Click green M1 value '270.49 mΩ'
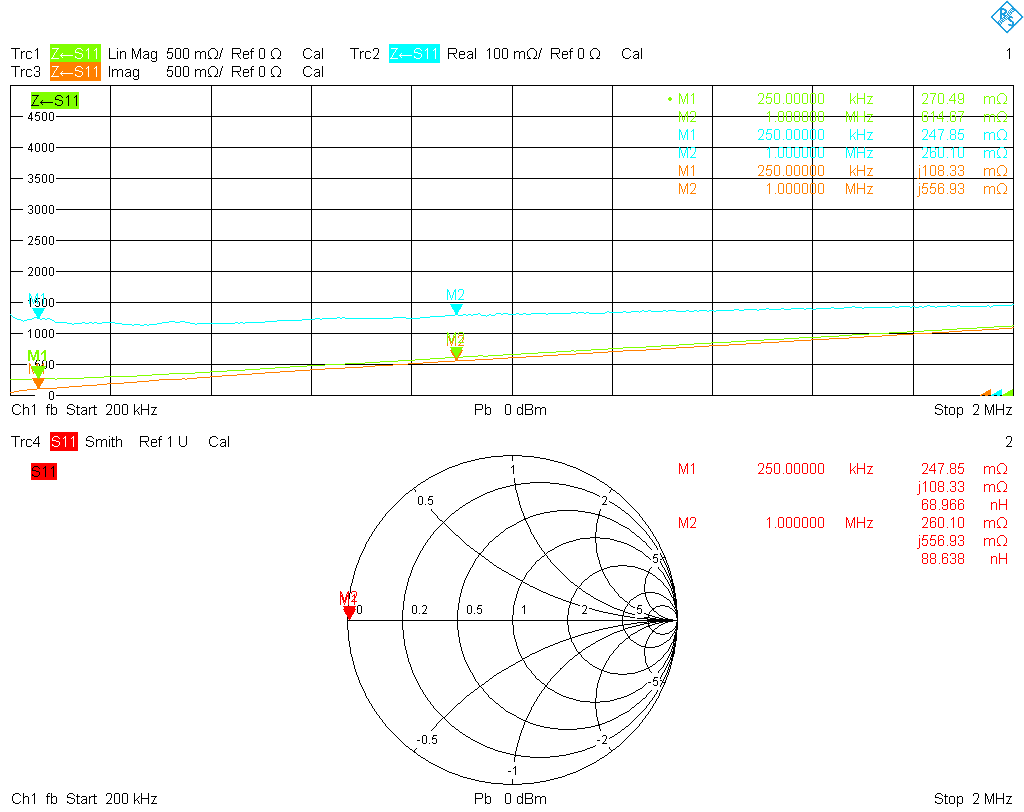This screenshot has width=1024, height=812. pos(964,99)
